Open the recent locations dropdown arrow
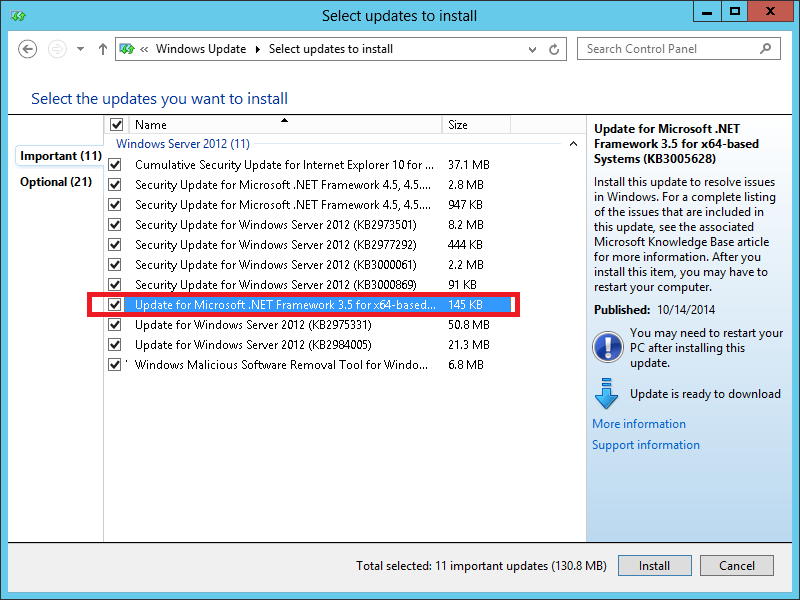Viewport: 800px width, 600px height. (80, 49)
